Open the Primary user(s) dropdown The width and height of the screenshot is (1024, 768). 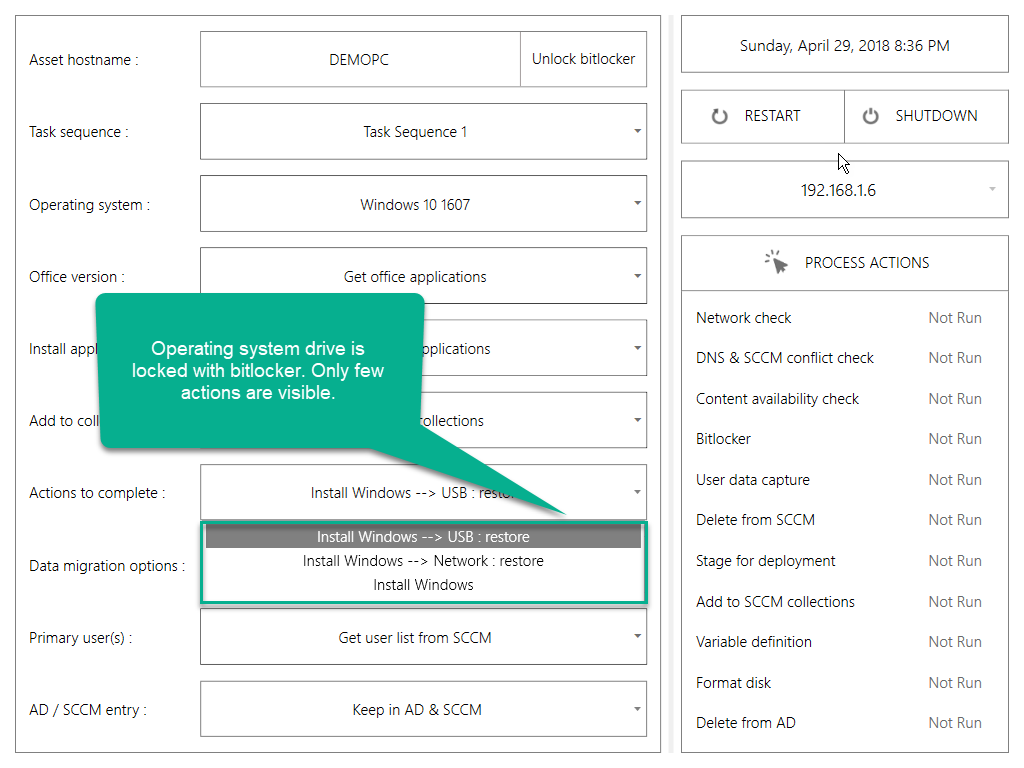(x=637, y=637)
